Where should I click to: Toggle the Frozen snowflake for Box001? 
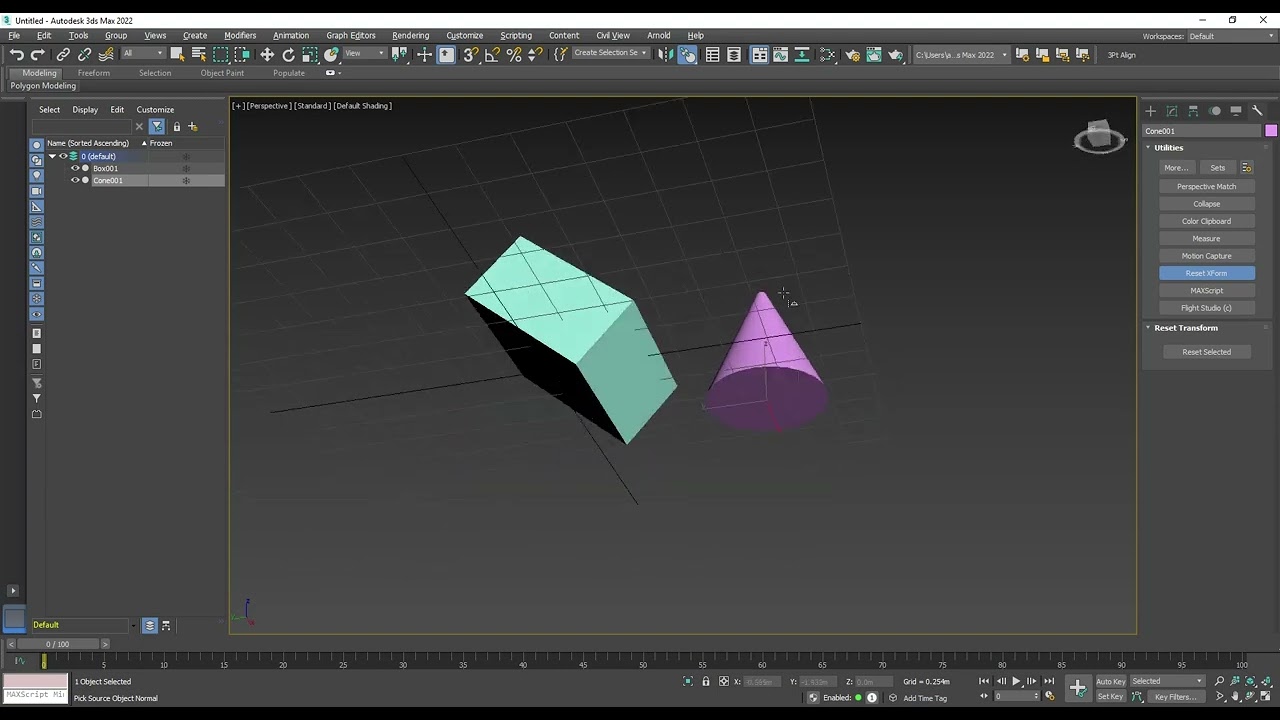186,168
